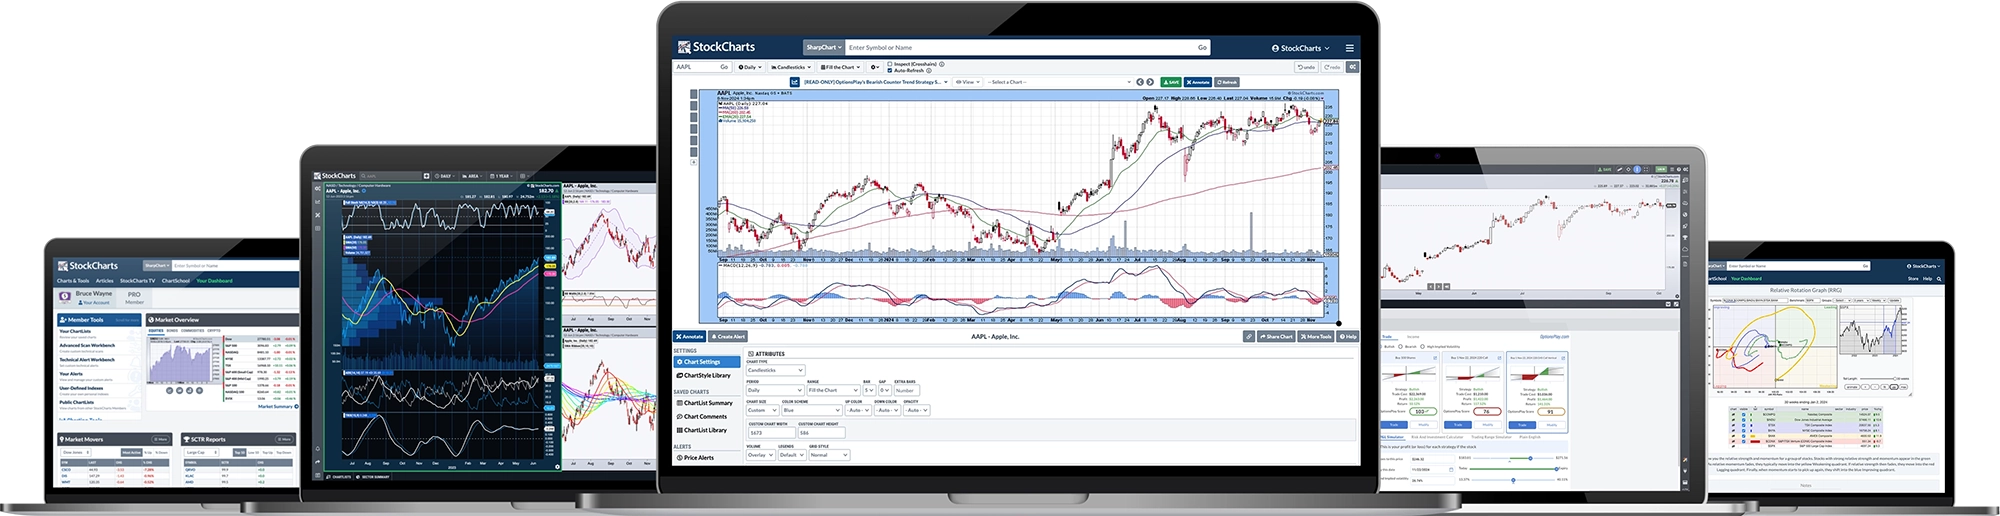Click the Inspect info icon

[x=942, y=64]
